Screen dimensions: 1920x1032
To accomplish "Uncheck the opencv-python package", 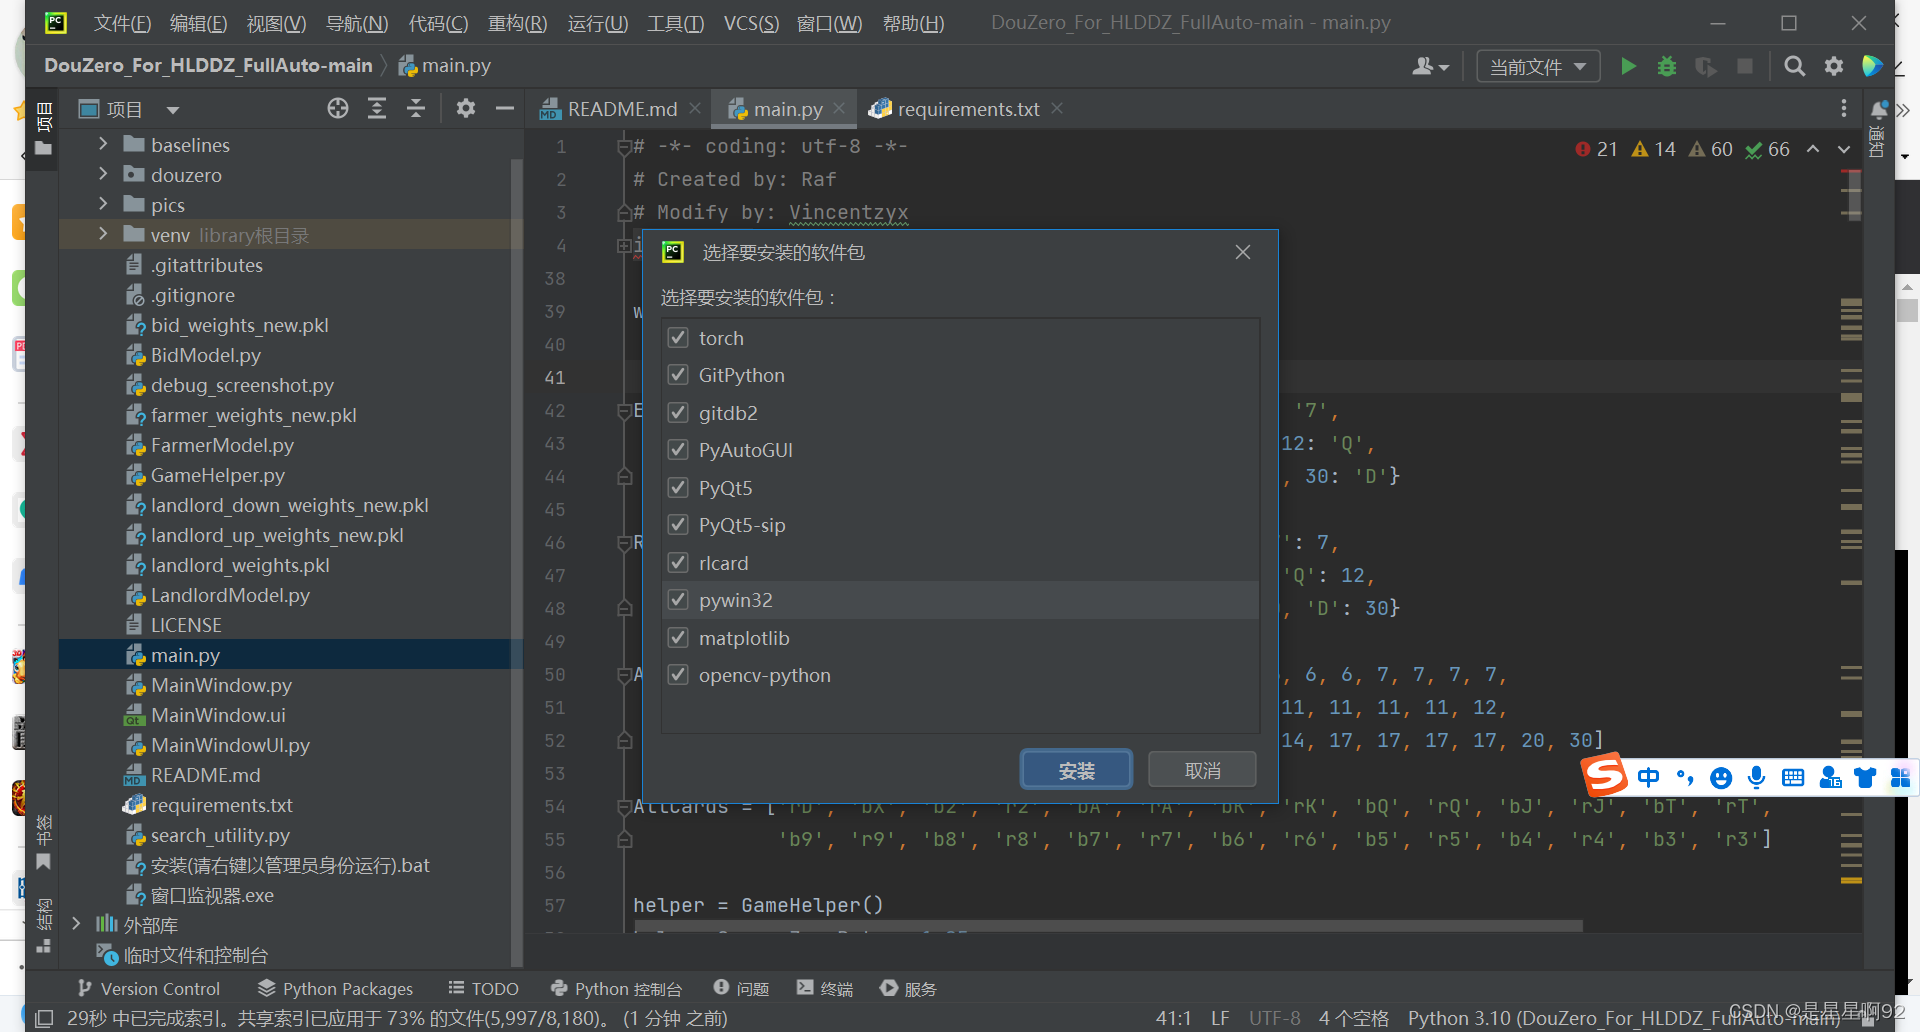I will (x=678, y=674).
